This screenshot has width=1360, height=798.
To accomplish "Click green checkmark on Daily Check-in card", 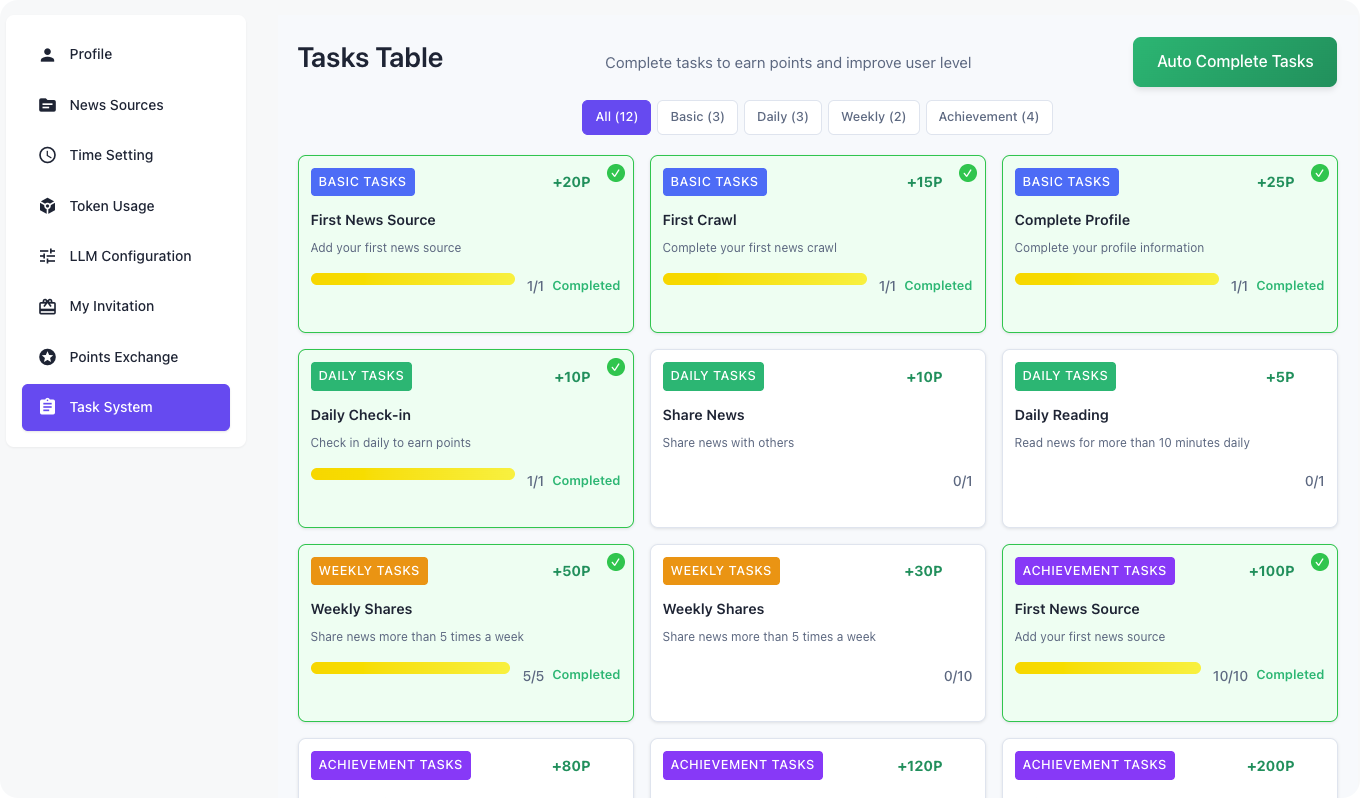I will tap(616, 367).
